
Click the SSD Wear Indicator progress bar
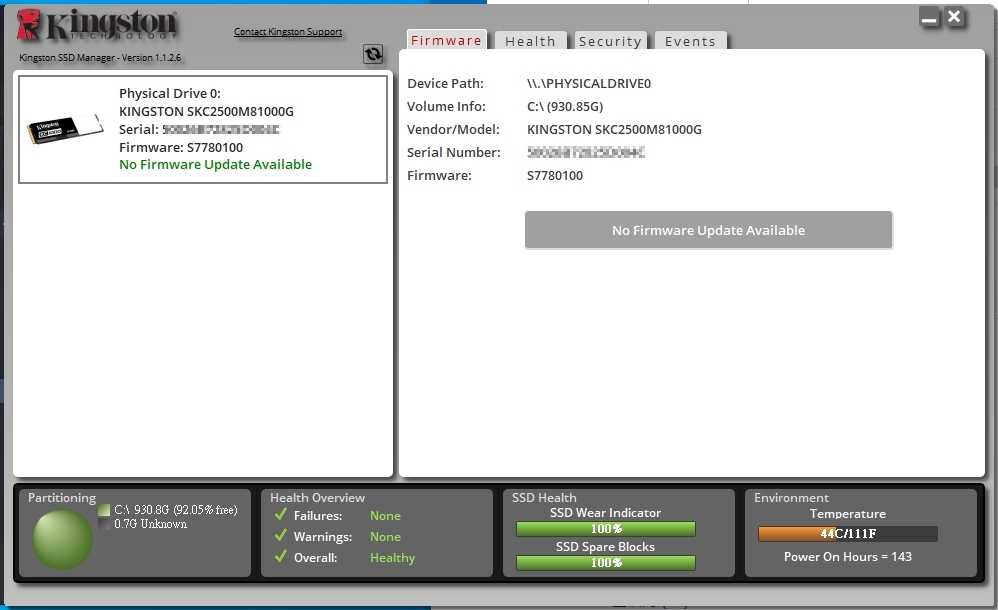point(605,528)
